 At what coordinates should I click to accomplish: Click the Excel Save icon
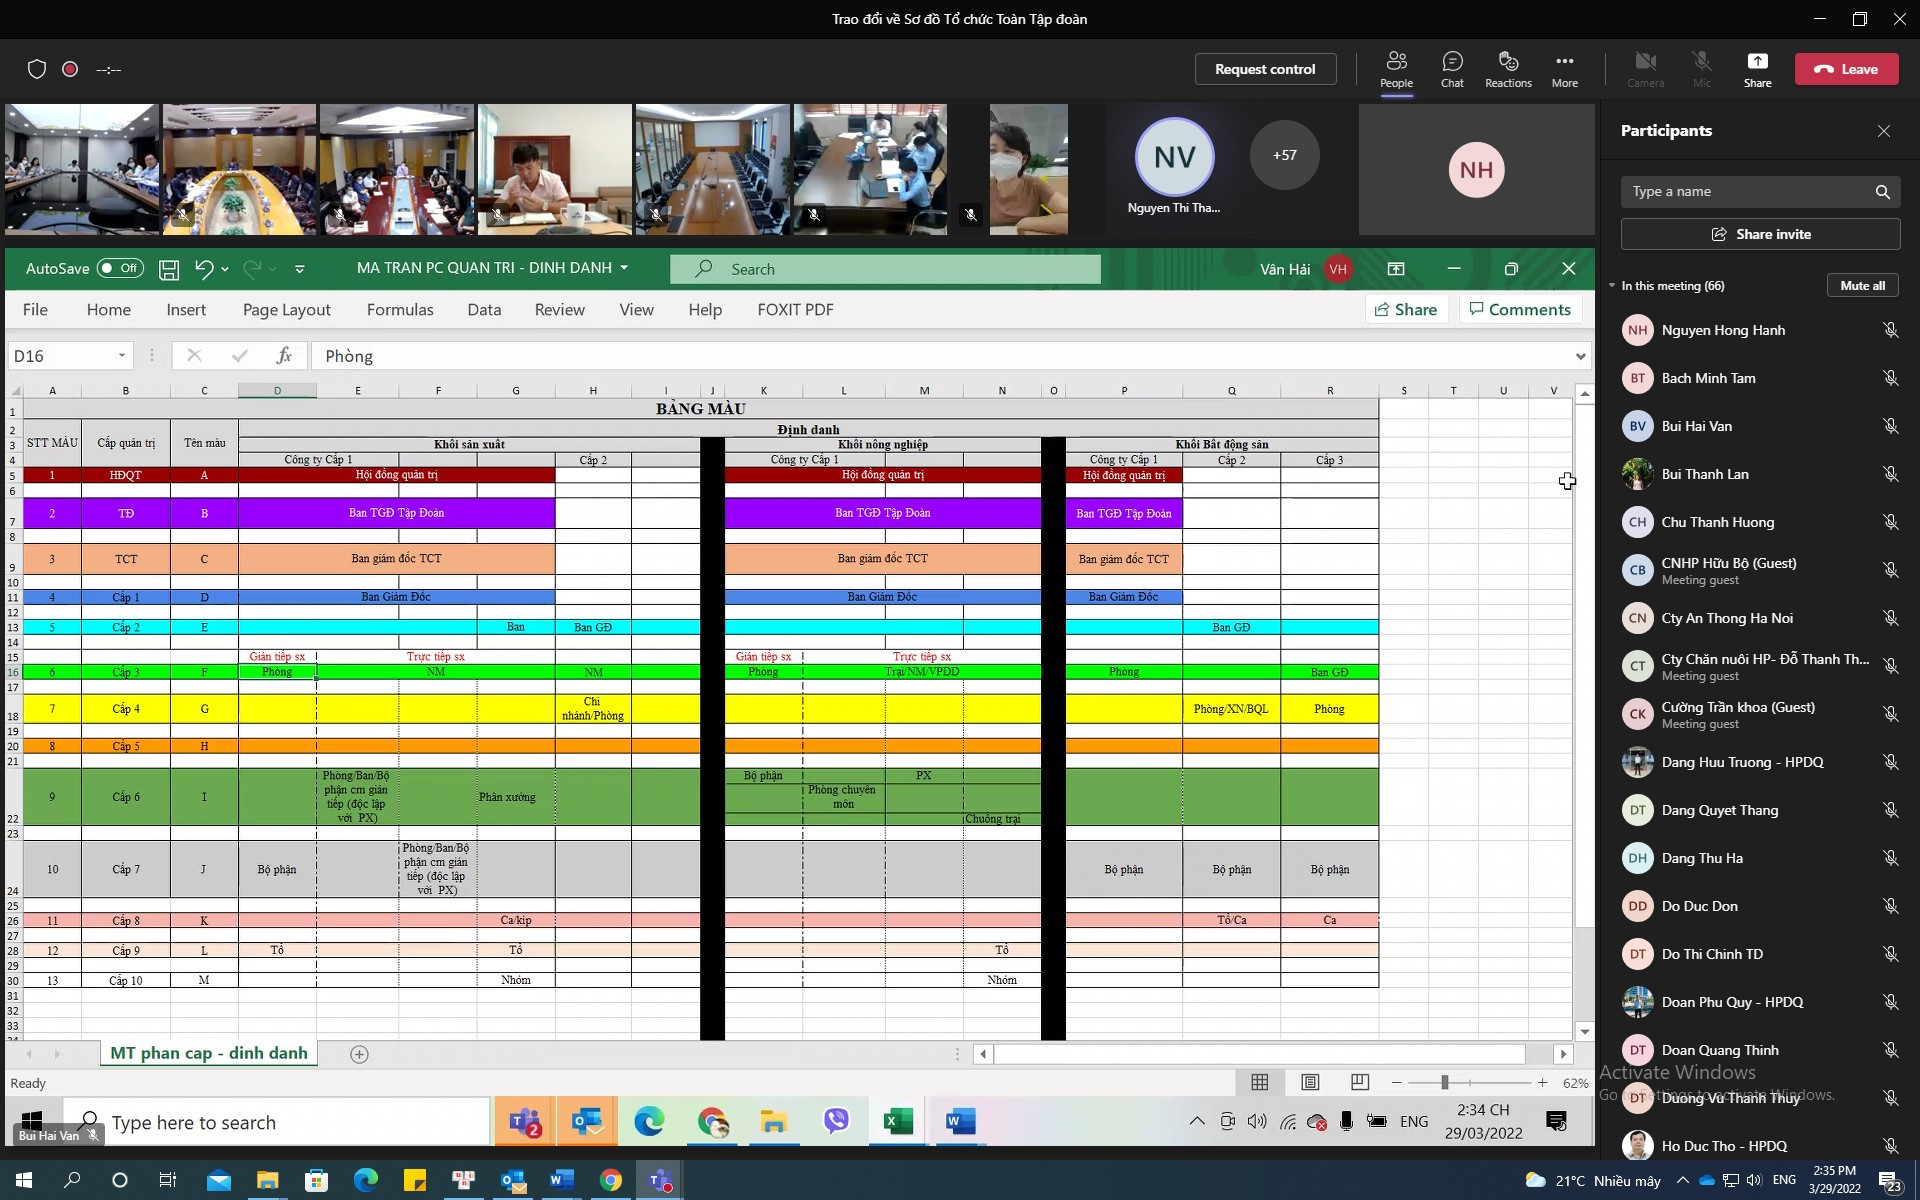click(169, 269)
